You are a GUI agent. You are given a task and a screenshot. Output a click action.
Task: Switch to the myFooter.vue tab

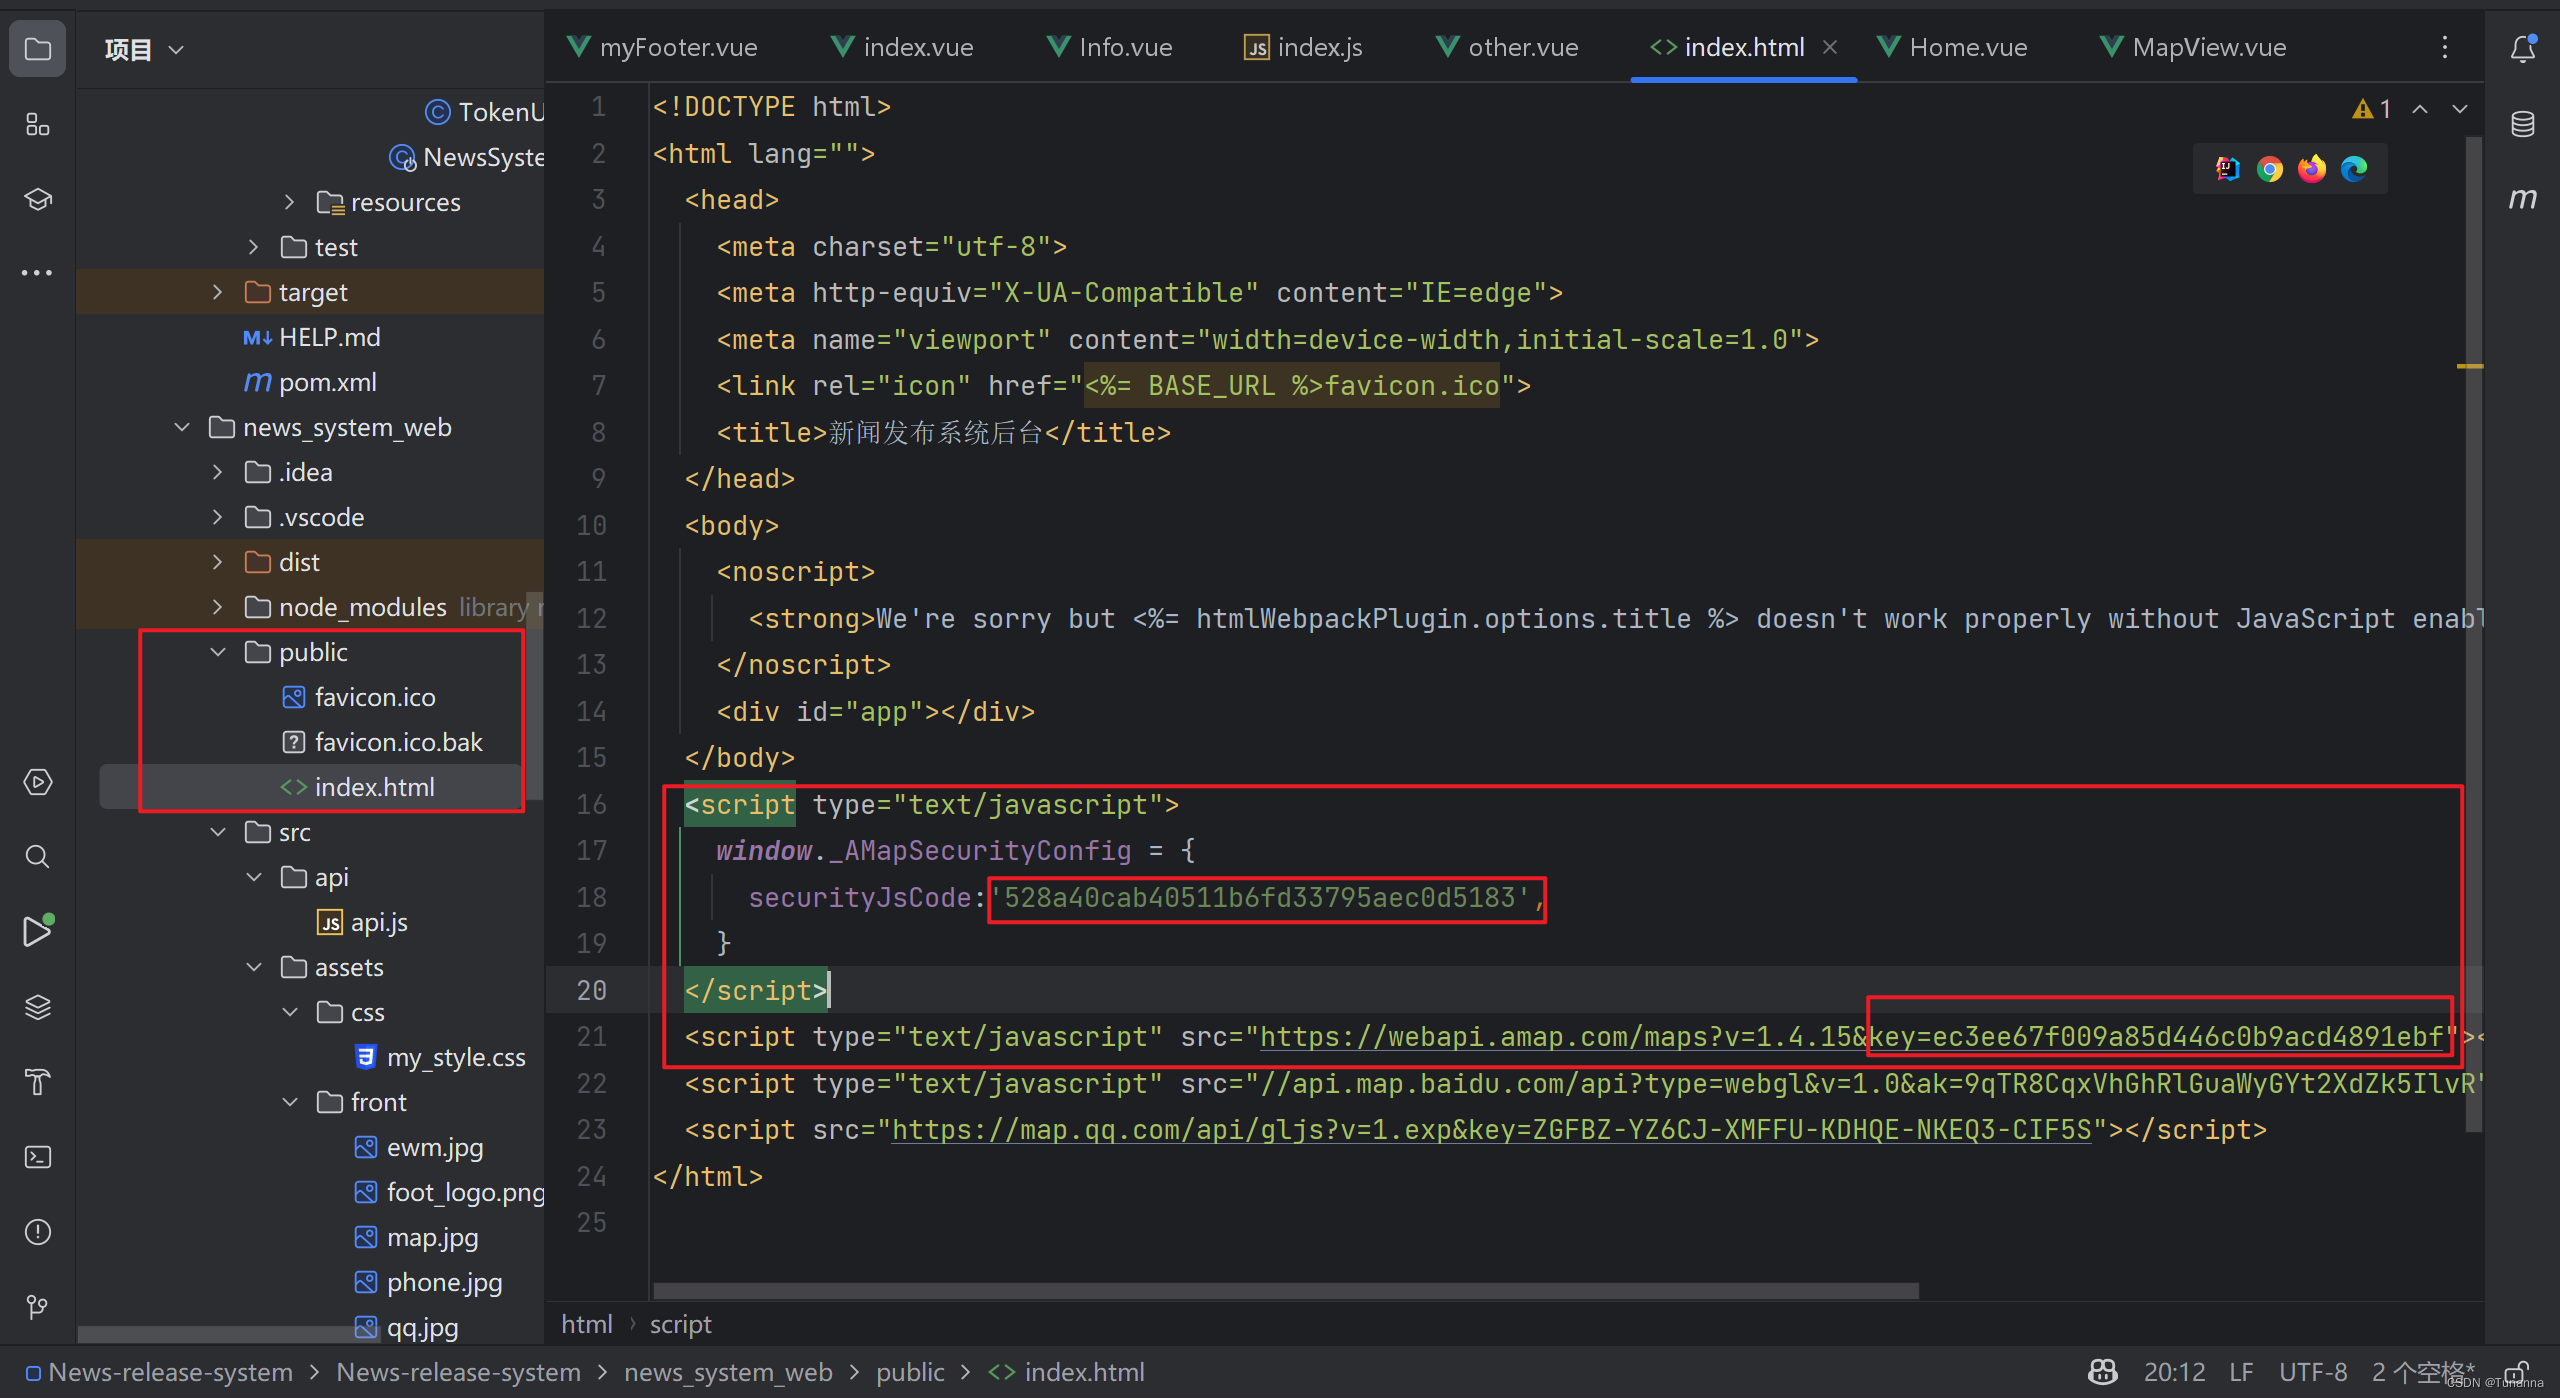tap(677, 47)
